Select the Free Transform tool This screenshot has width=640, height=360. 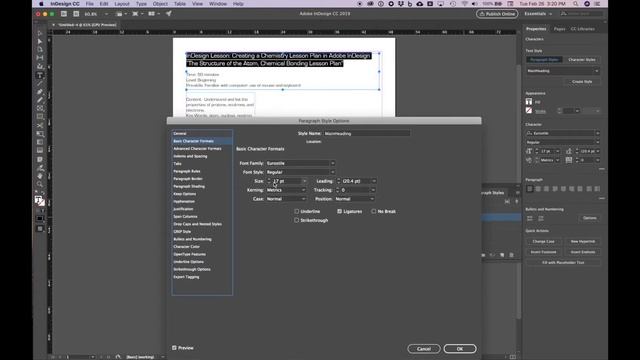pos(40,134)
